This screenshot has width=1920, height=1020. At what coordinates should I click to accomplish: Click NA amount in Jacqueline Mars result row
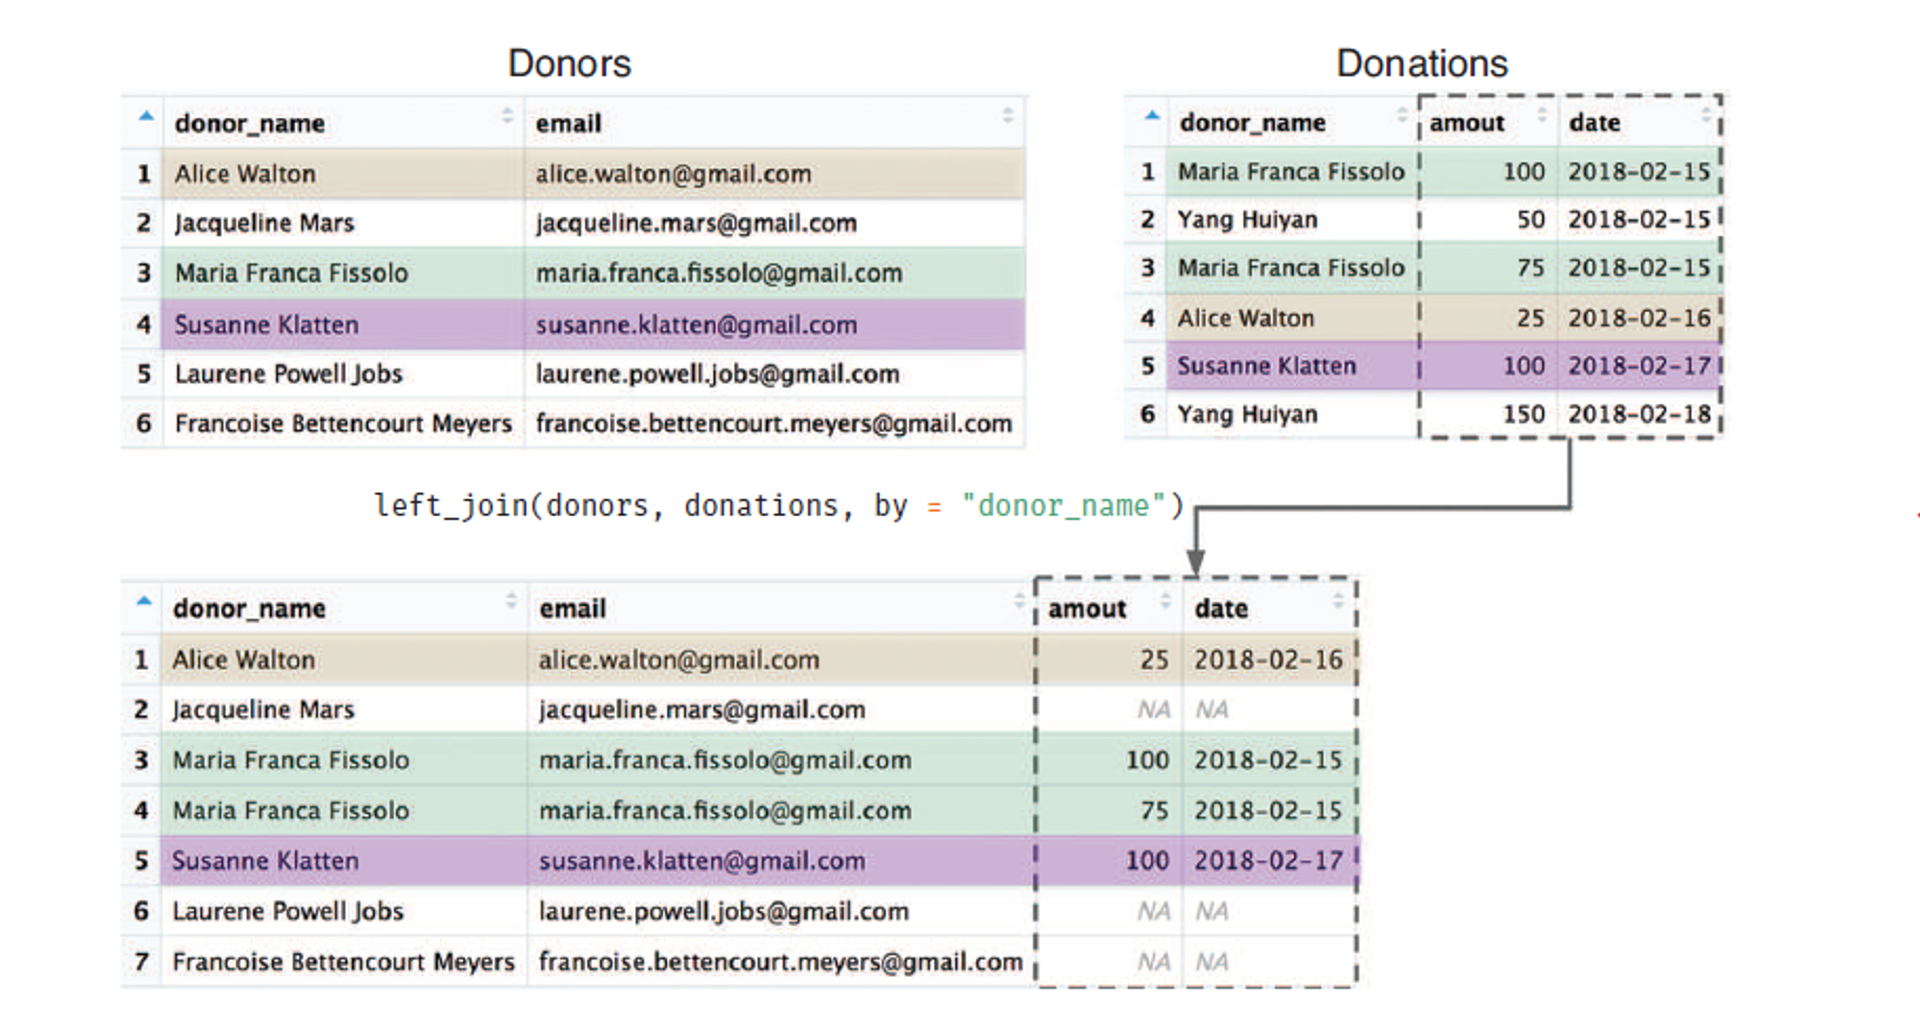[x=1153, y=710]
